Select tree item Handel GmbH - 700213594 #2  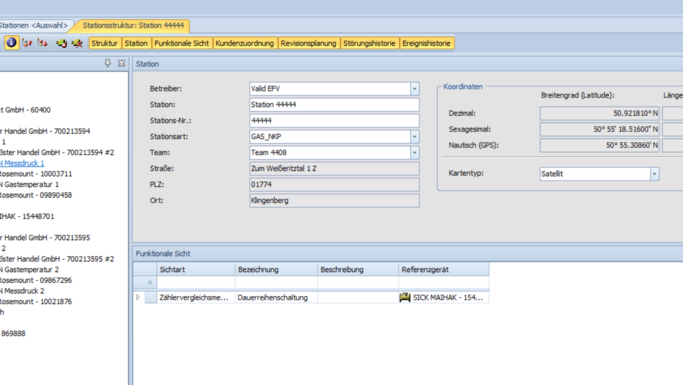(x=57, y=152)
